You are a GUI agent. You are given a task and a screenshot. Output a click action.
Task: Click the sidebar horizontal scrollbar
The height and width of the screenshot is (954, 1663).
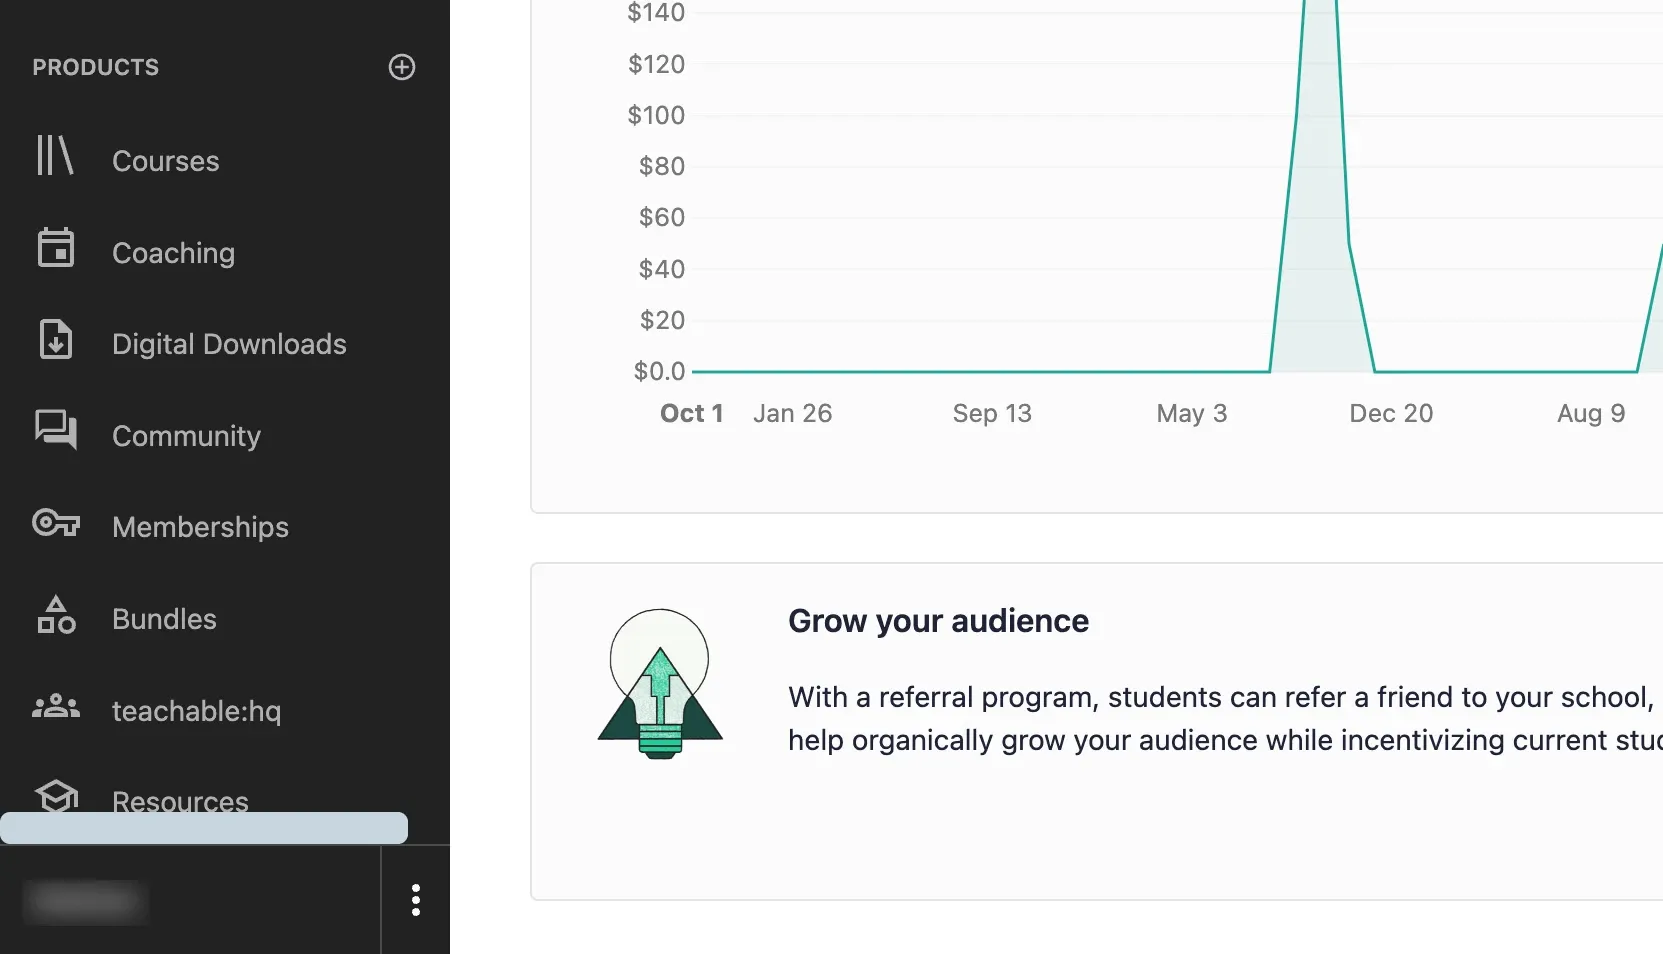click(204, 828)
